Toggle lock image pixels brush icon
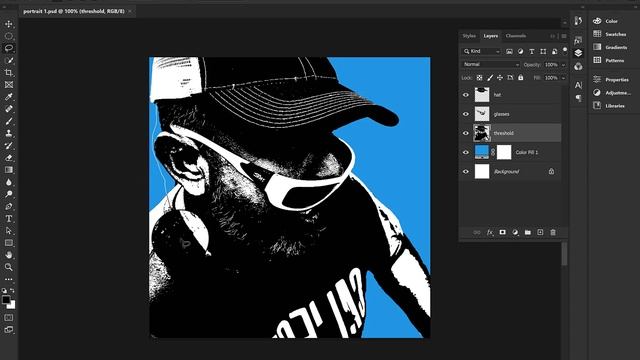The height and width of the screenshot is (360, 640). (490, 78)
